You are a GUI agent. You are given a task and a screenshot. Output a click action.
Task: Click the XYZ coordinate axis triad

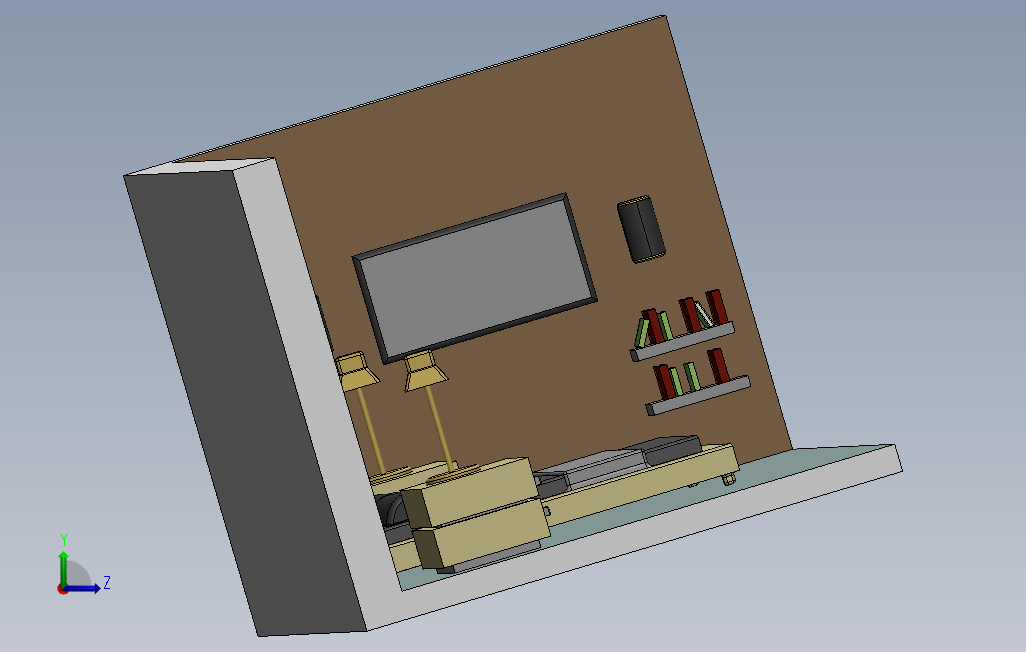83,565
